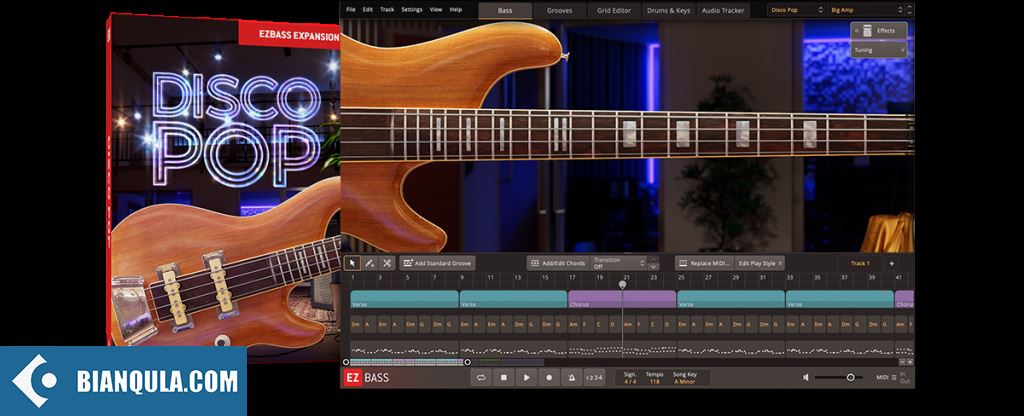The image size is (1024, 416).
Task: Open the Edit menu
Action: pos(368,10)
